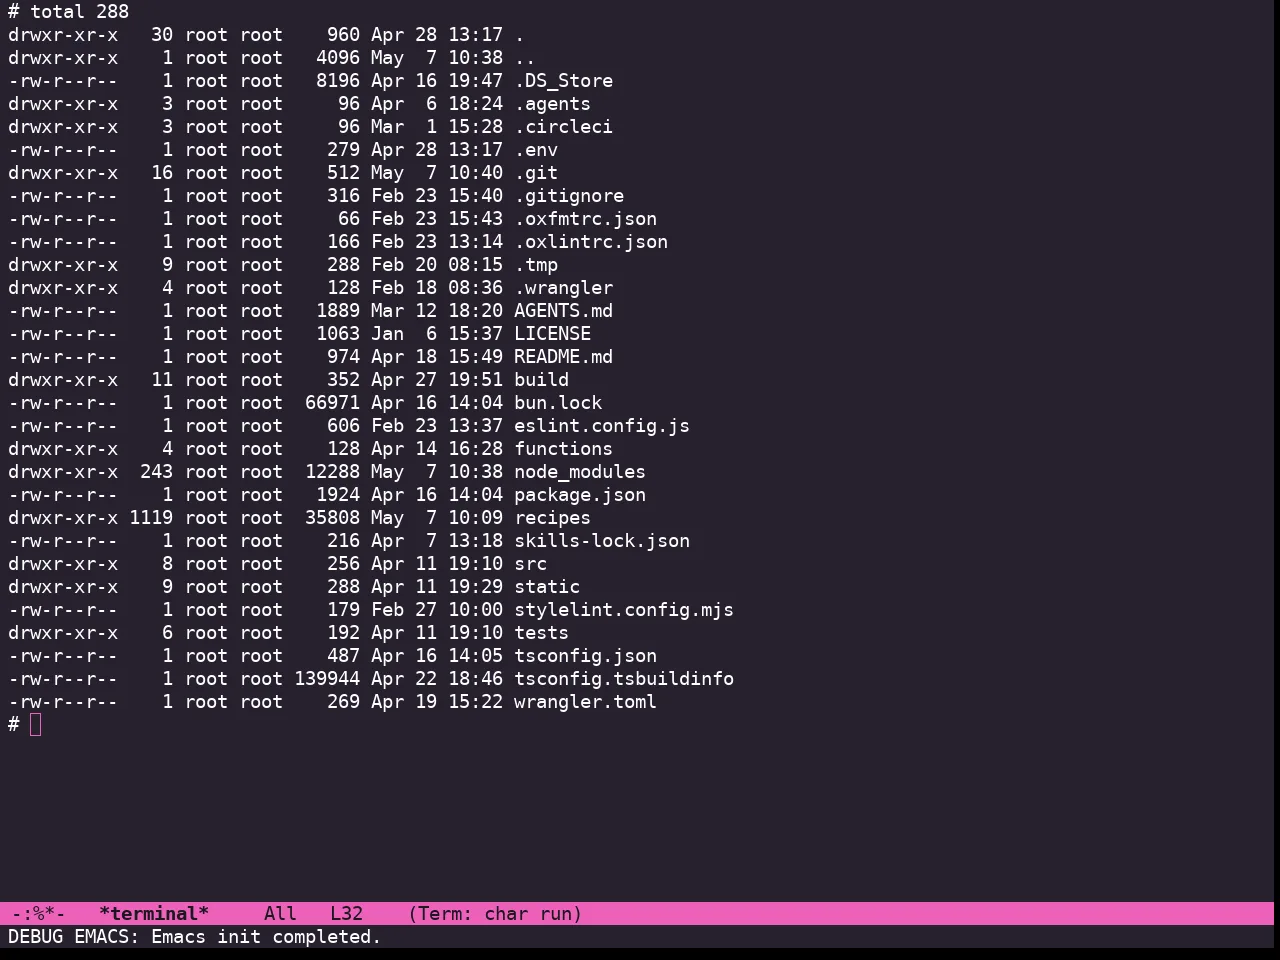Click the wrangler.toml file name

tap(585, 702)
